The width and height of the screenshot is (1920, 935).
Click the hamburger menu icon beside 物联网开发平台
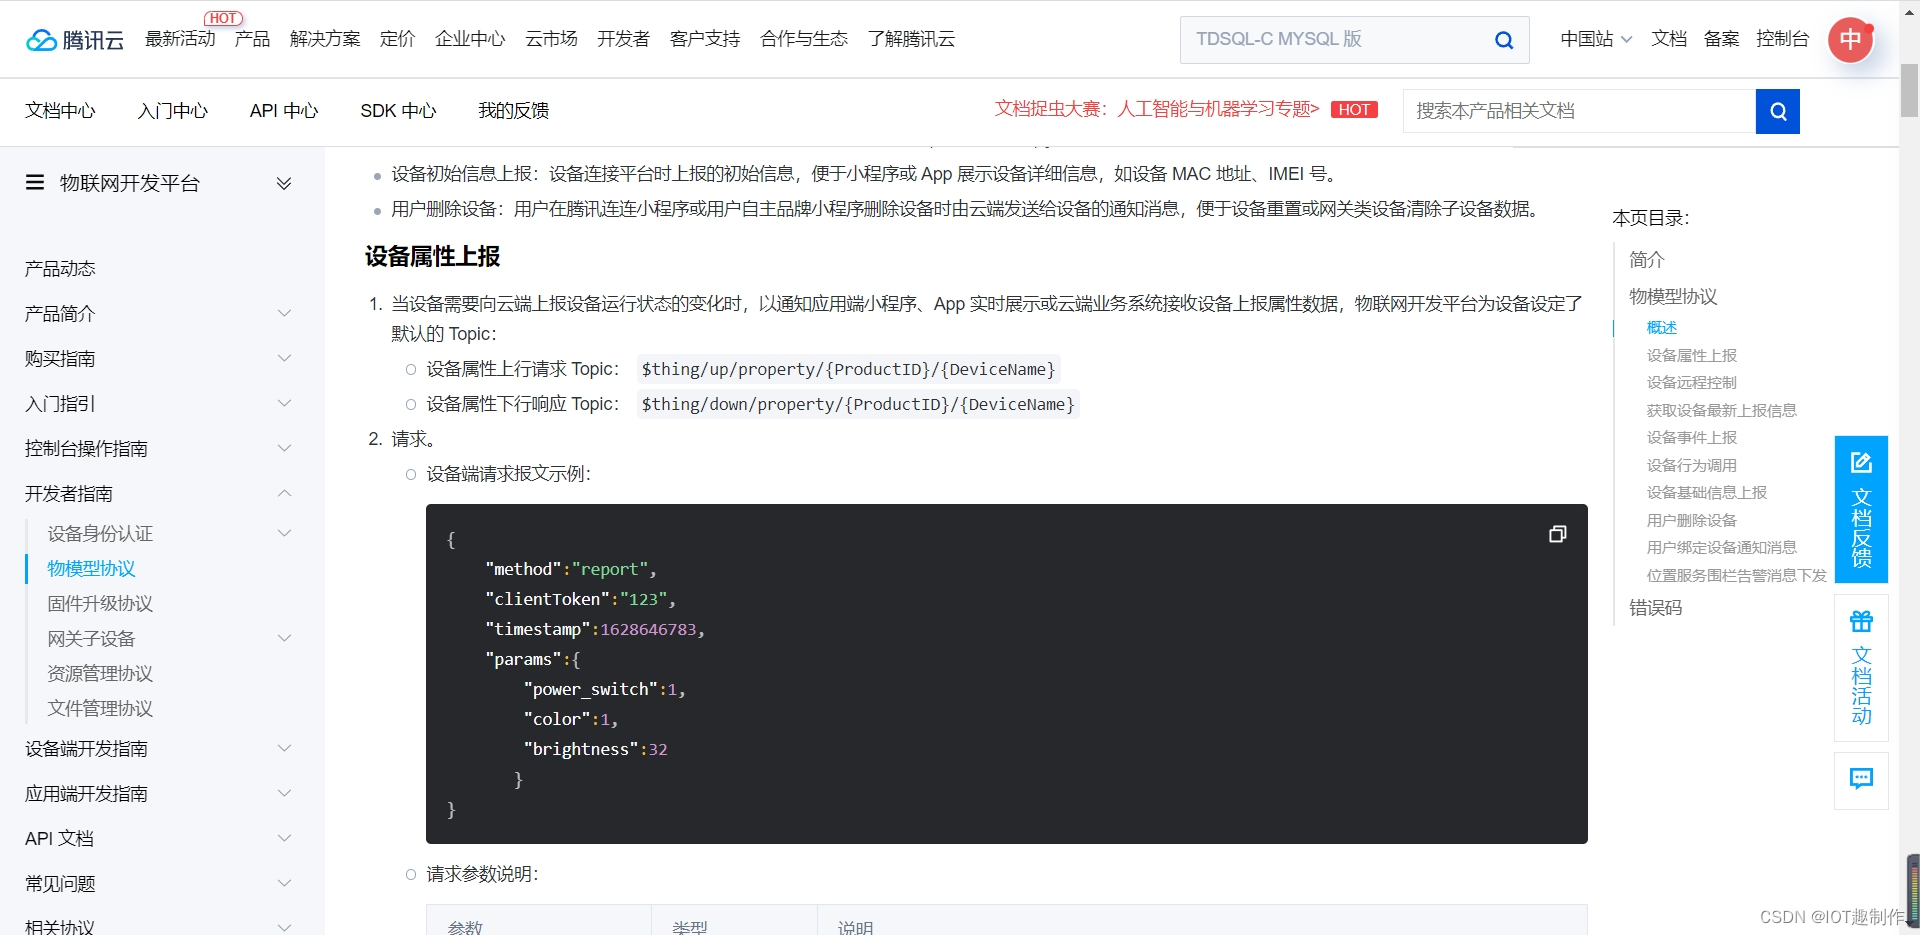(35, 182)
